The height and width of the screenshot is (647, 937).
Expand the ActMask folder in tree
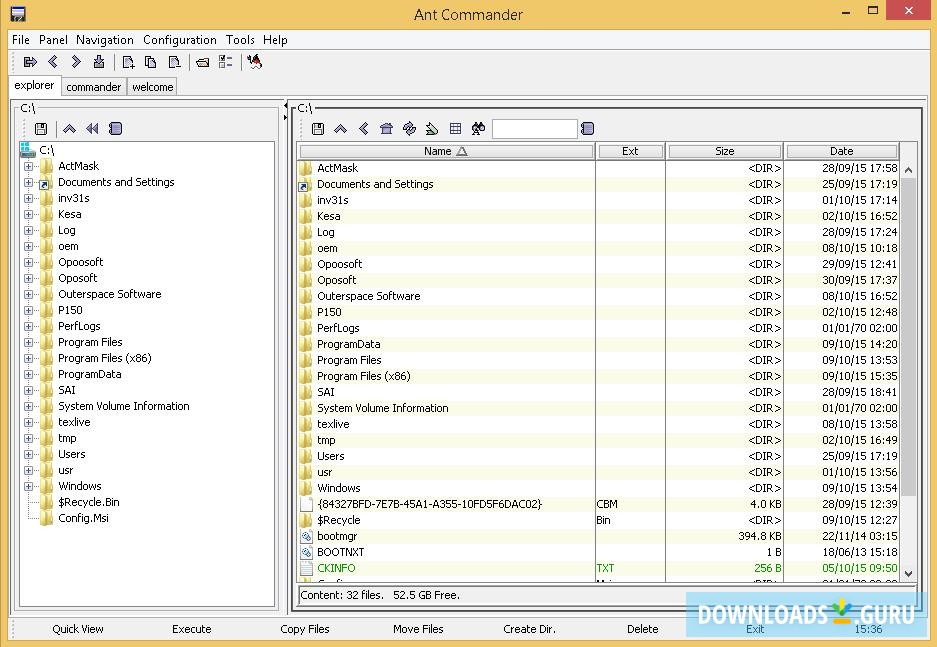pyautogui.click(x=29, y=167)
